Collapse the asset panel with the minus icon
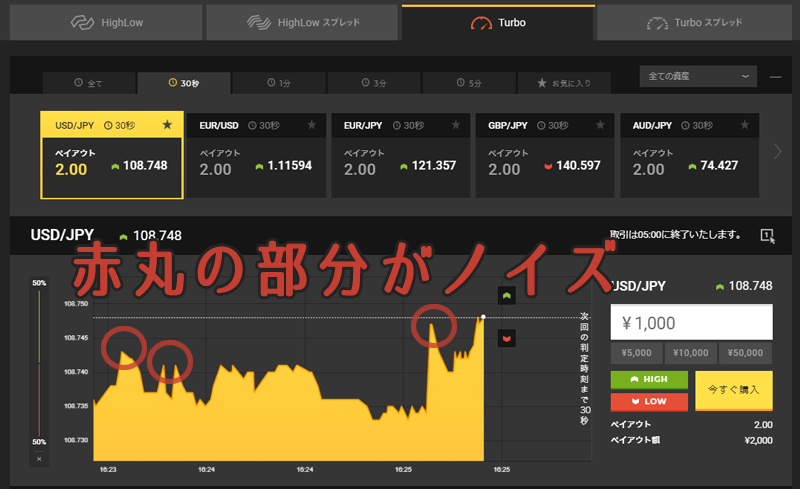 (x=776, y=77)
